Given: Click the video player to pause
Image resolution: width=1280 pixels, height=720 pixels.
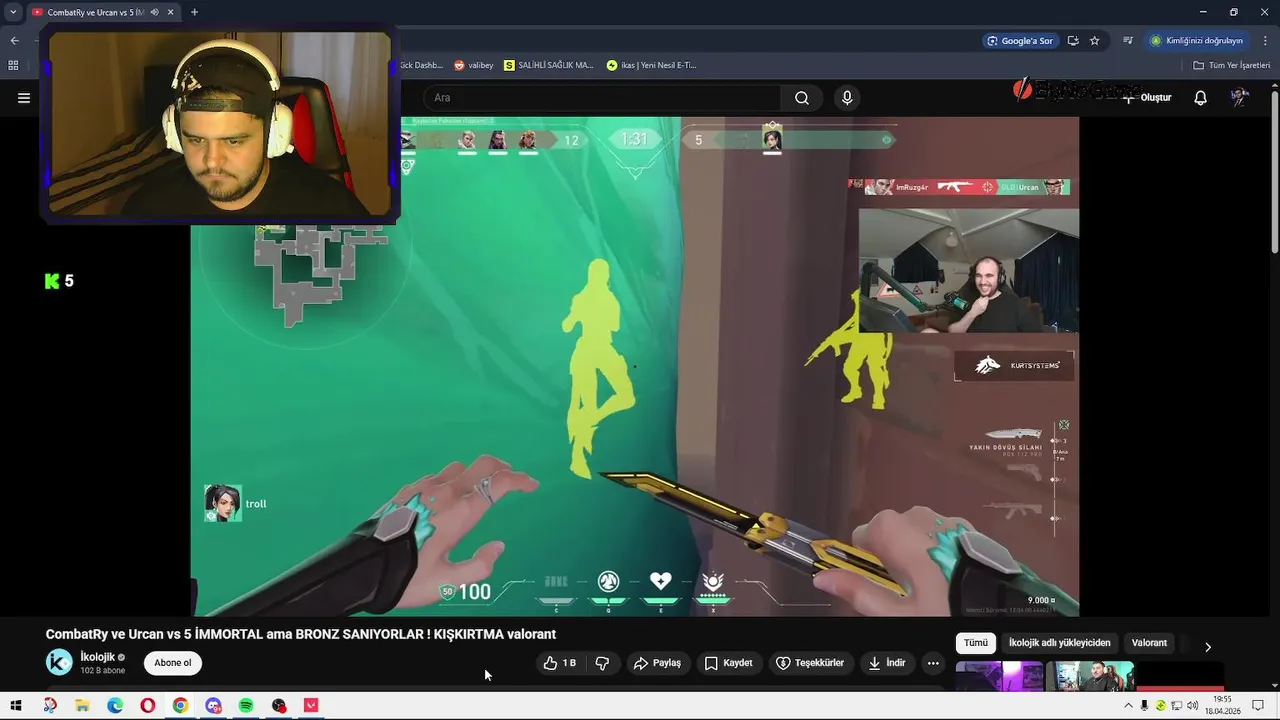Looking at the screenshot, I should pyautogui.click(x=635, y=366).
